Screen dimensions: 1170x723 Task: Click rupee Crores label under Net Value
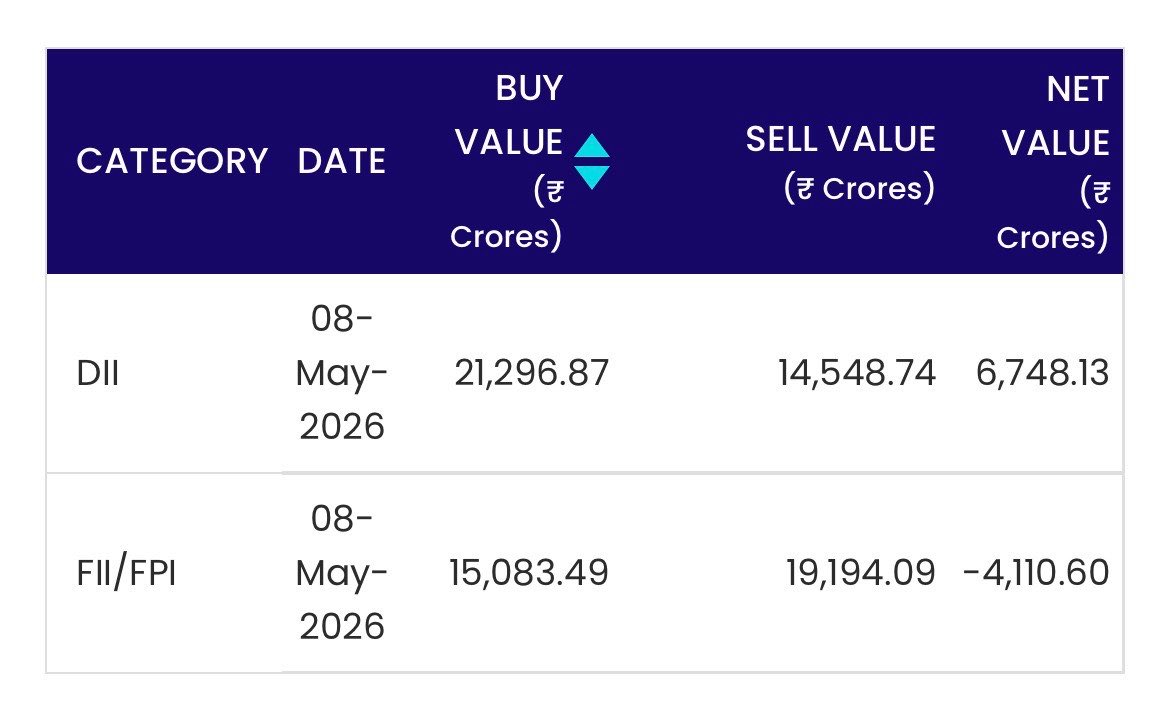point(1053,215)
